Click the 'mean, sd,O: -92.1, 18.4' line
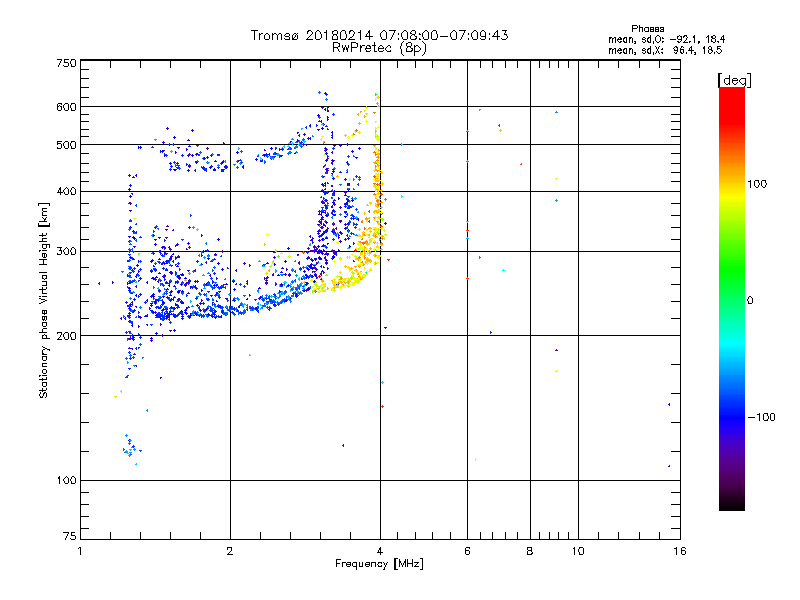The height and width of the screenshot is (600, 800). point(666,39)
